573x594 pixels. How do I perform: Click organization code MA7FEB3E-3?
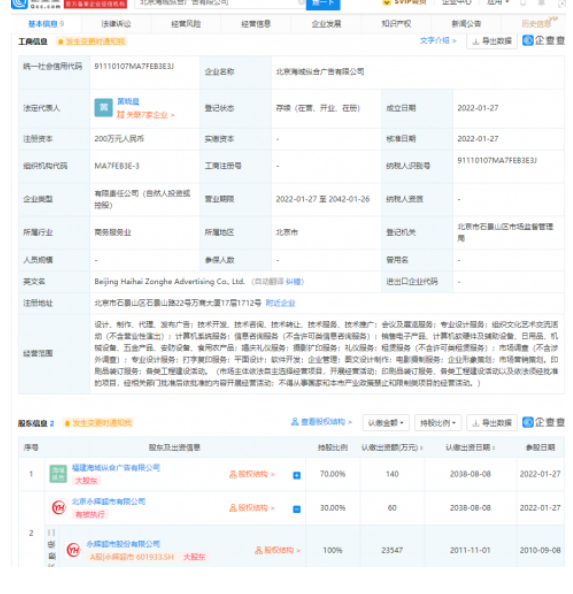(117, 166)
